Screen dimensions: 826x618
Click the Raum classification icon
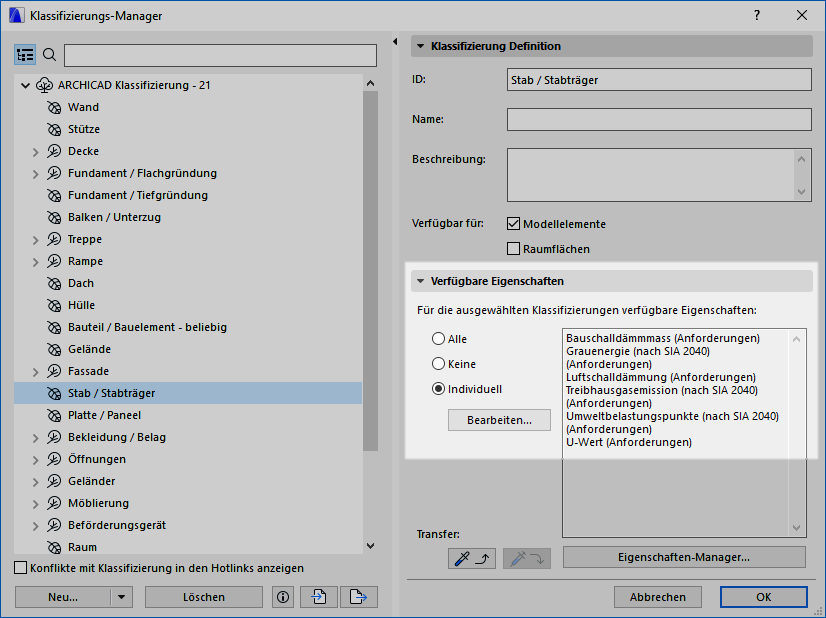(x=54, y=547)
